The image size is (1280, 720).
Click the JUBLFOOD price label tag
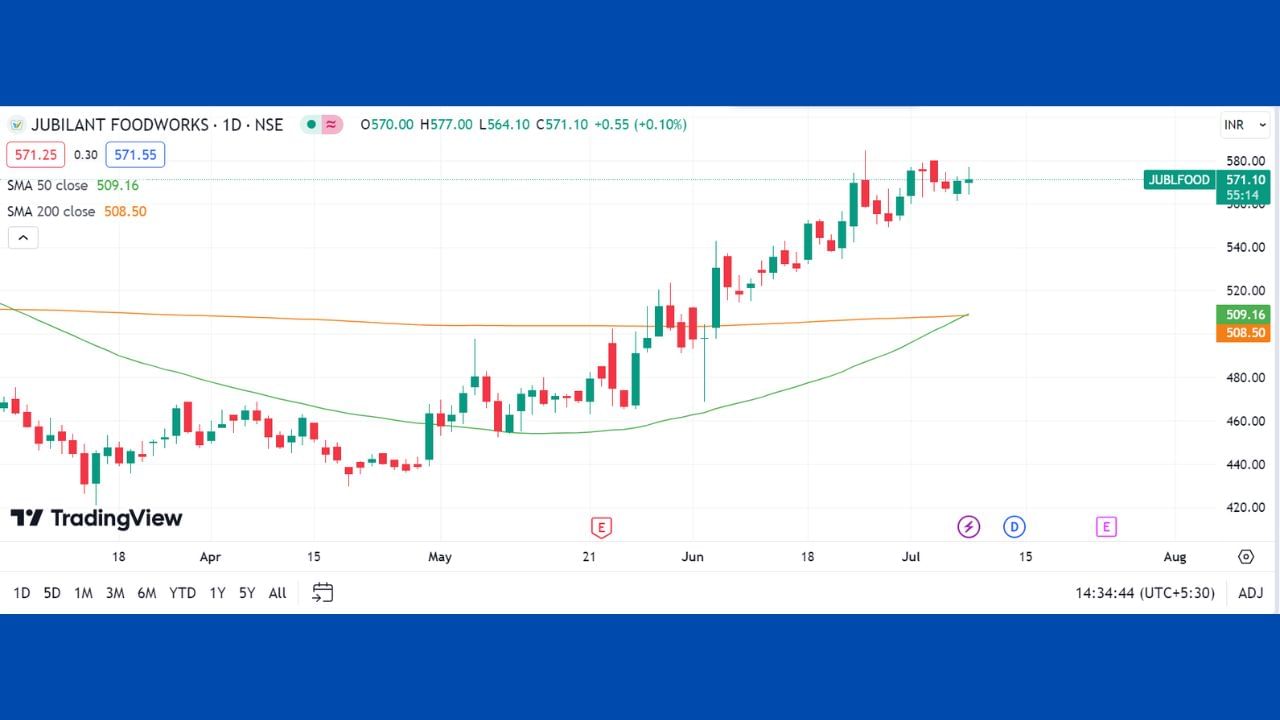point(1179,180)
